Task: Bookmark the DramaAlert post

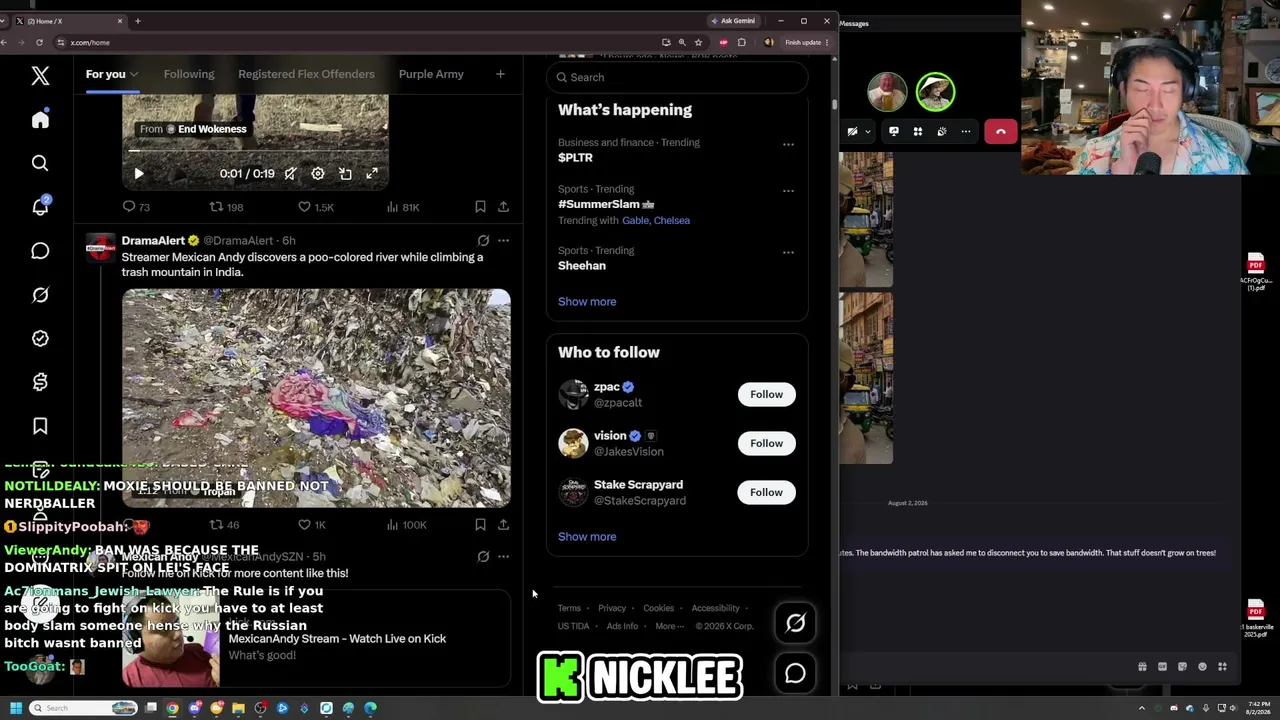Action: point(480,524)
